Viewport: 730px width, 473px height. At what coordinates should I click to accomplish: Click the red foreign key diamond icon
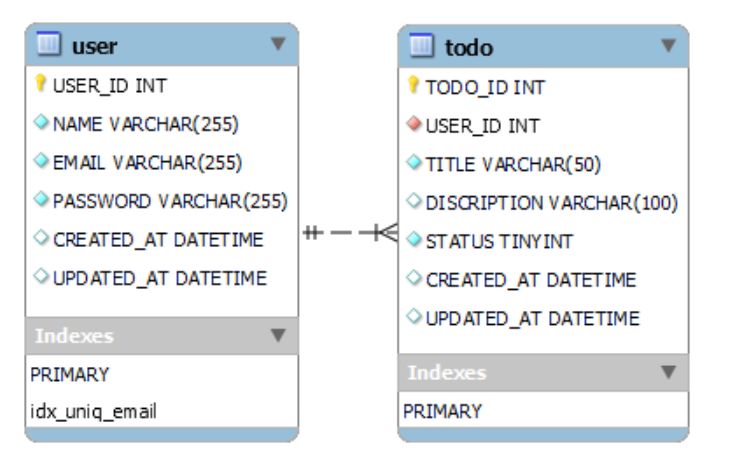coord(416,126)
